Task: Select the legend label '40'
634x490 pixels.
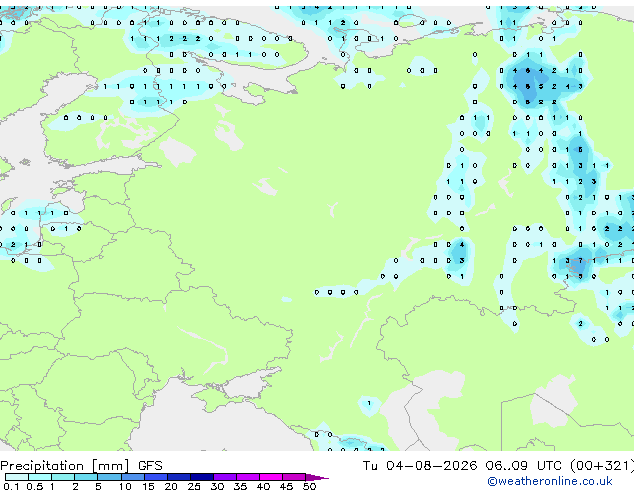Action: [x=263, y=486]
